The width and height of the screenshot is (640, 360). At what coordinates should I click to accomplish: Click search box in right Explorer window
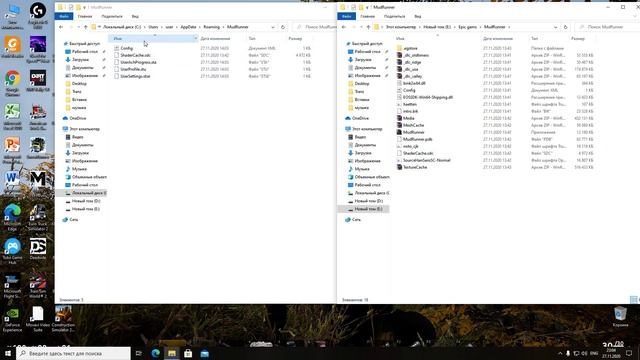[x=607, y=27]
